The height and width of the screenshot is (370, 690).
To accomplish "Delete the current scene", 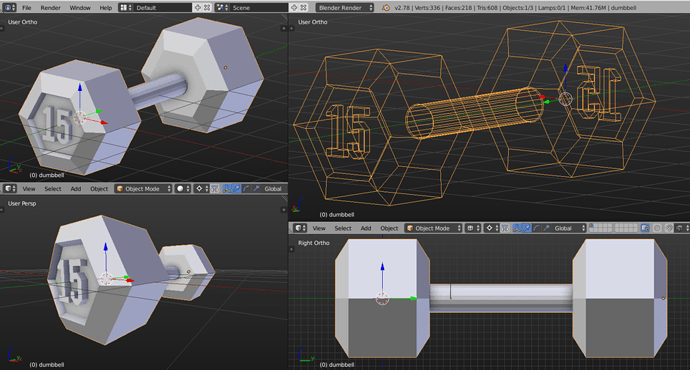I will 304,7.
